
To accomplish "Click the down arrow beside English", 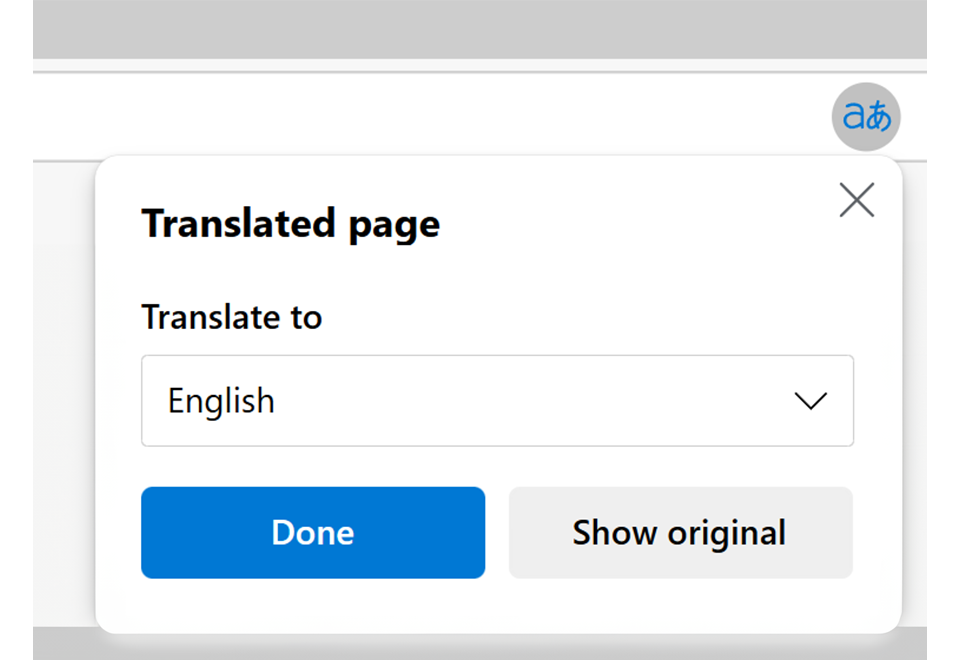I will [809, 401].
